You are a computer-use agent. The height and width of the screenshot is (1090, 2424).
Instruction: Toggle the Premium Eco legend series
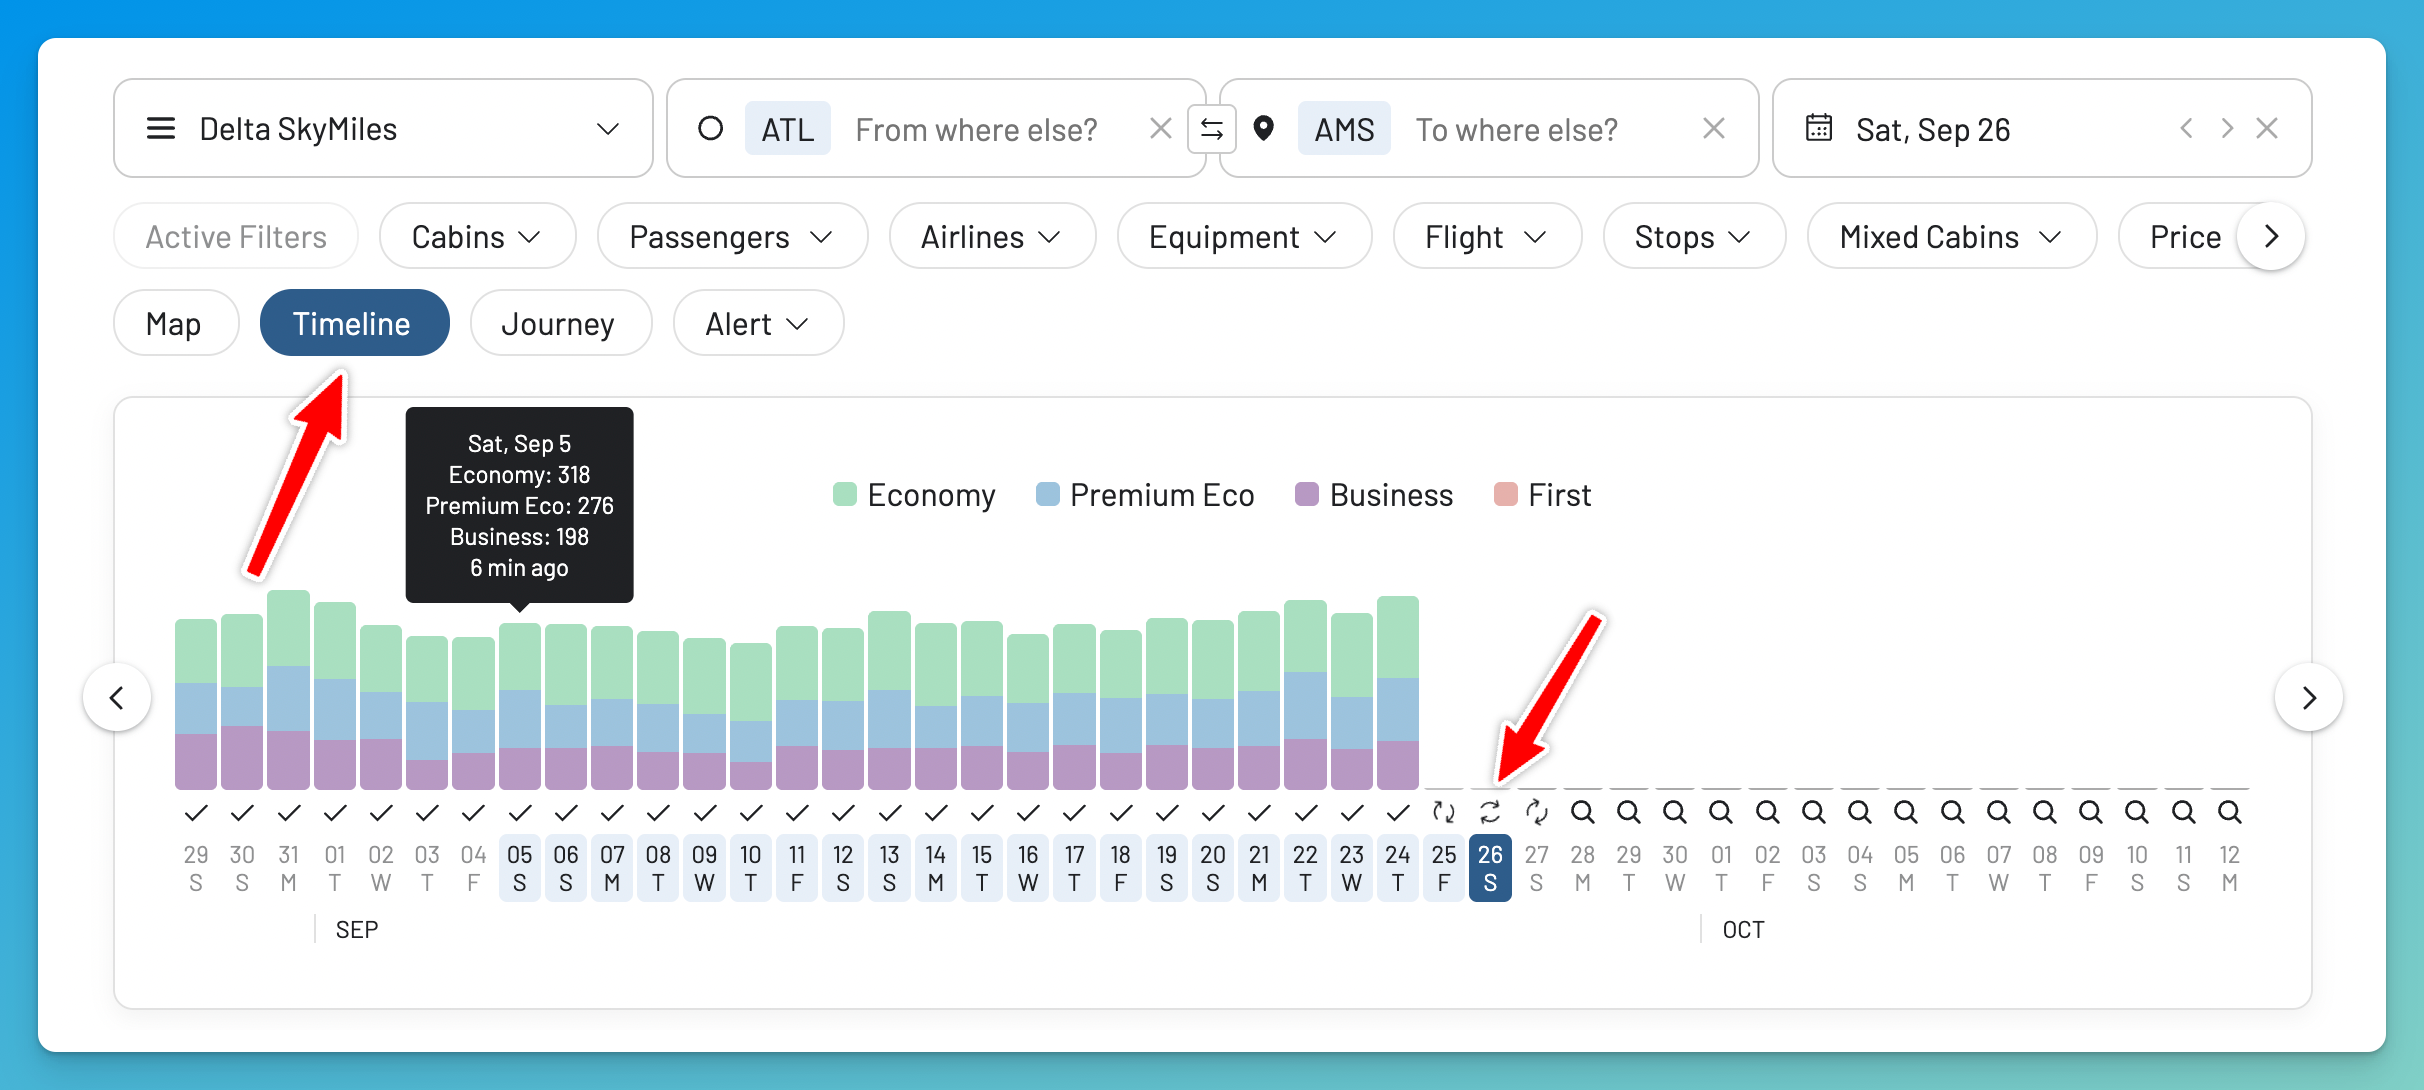click(1145, 495)
